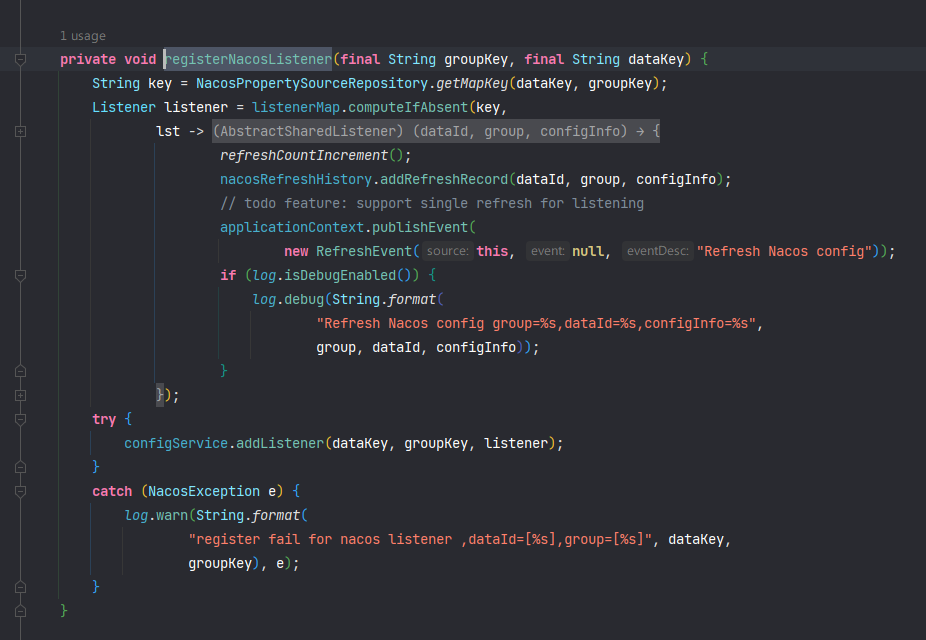
Task: Click the "format" call on the log.debug line
Action: coord(412,299)
